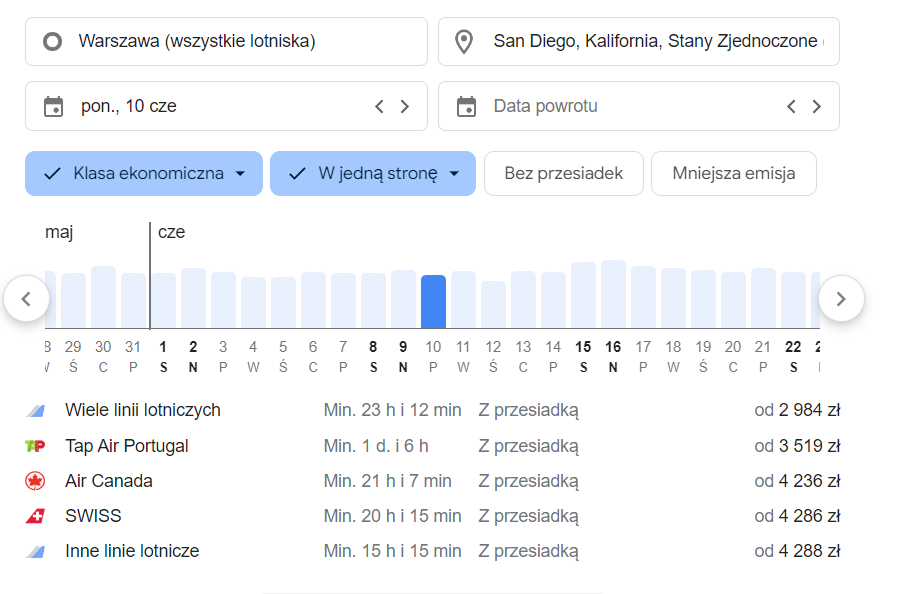Click the destination pin icon beside San Diego
The height and width of the screenshot is (594, 909).
click(x=464, y=42)
